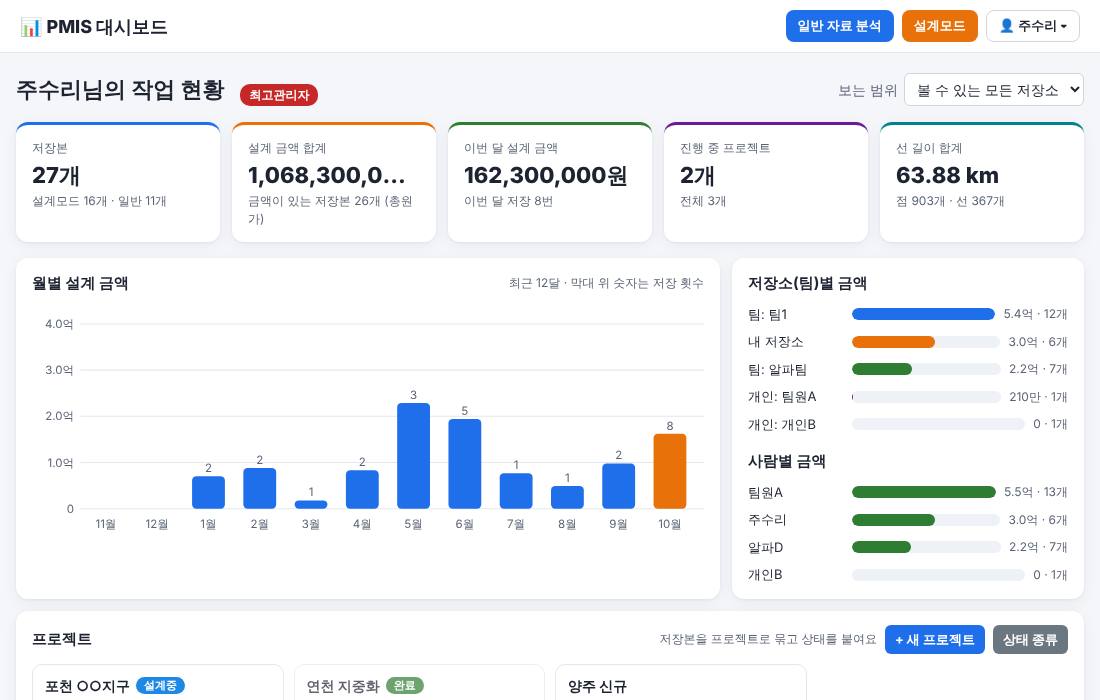The height and width of the screenshot is (700, 1100).
Task: Click the 알파D person amount bar
Action: pyautogui.click(x=881, y=547)
